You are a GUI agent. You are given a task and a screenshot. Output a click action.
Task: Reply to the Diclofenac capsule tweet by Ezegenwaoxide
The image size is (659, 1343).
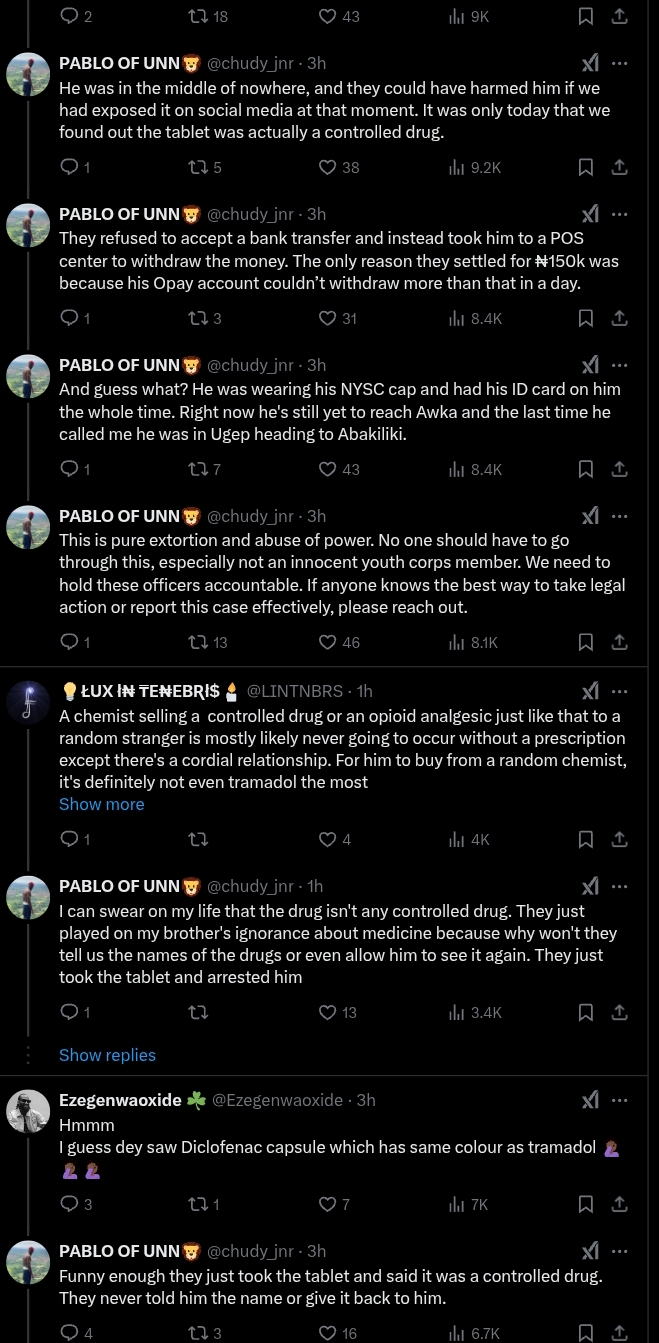70,1204
